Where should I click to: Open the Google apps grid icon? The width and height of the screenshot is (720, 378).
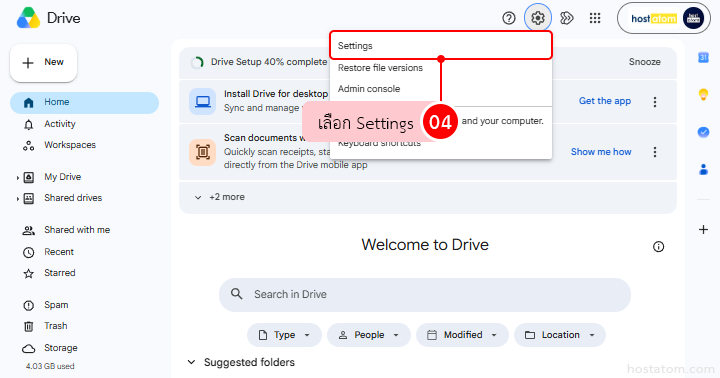point(595,18)
